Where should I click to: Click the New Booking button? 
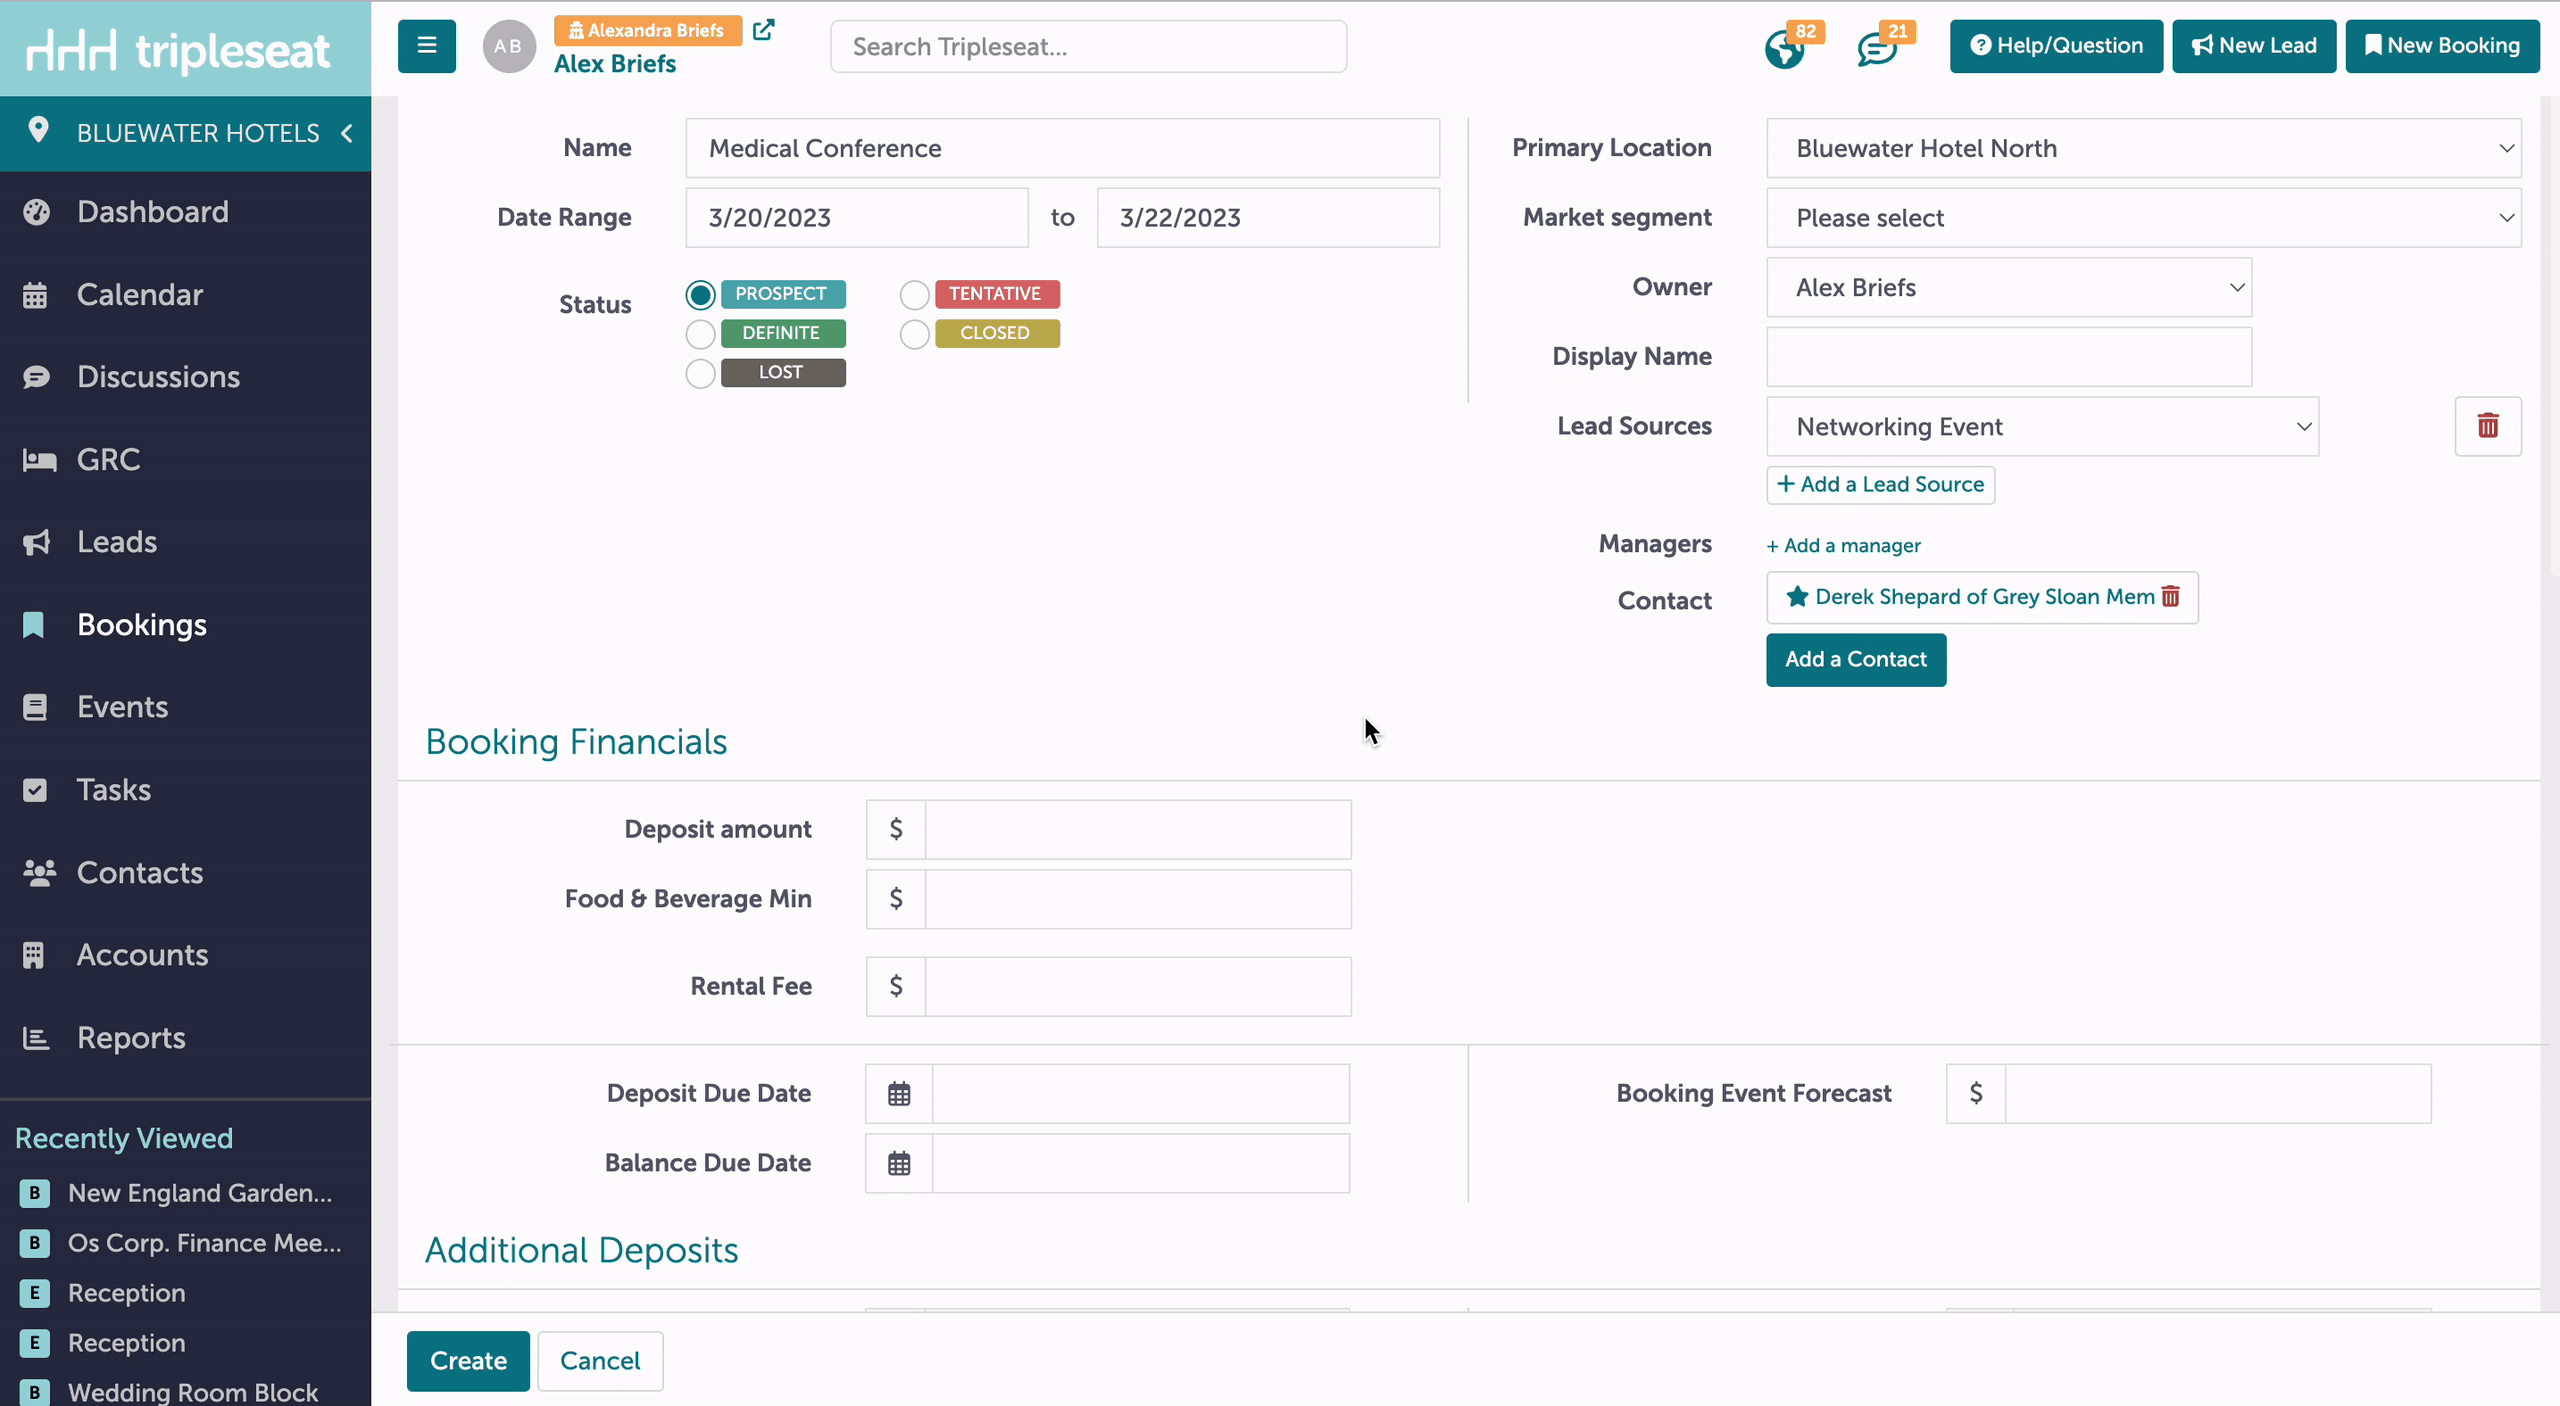[x=2442, y=46]
